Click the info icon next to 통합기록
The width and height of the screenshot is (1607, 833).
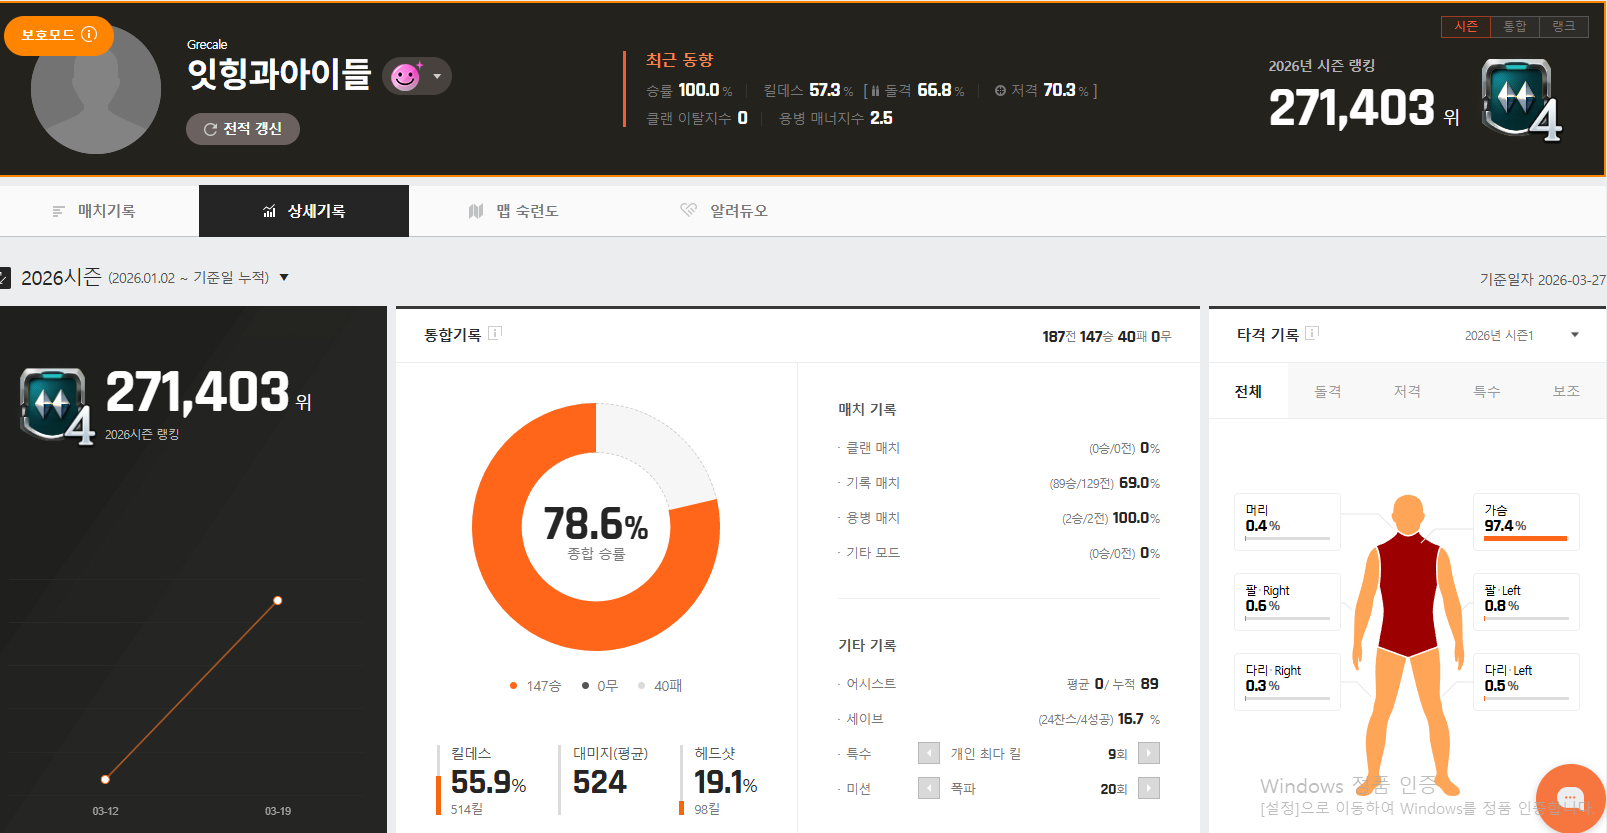click(495, 333)
